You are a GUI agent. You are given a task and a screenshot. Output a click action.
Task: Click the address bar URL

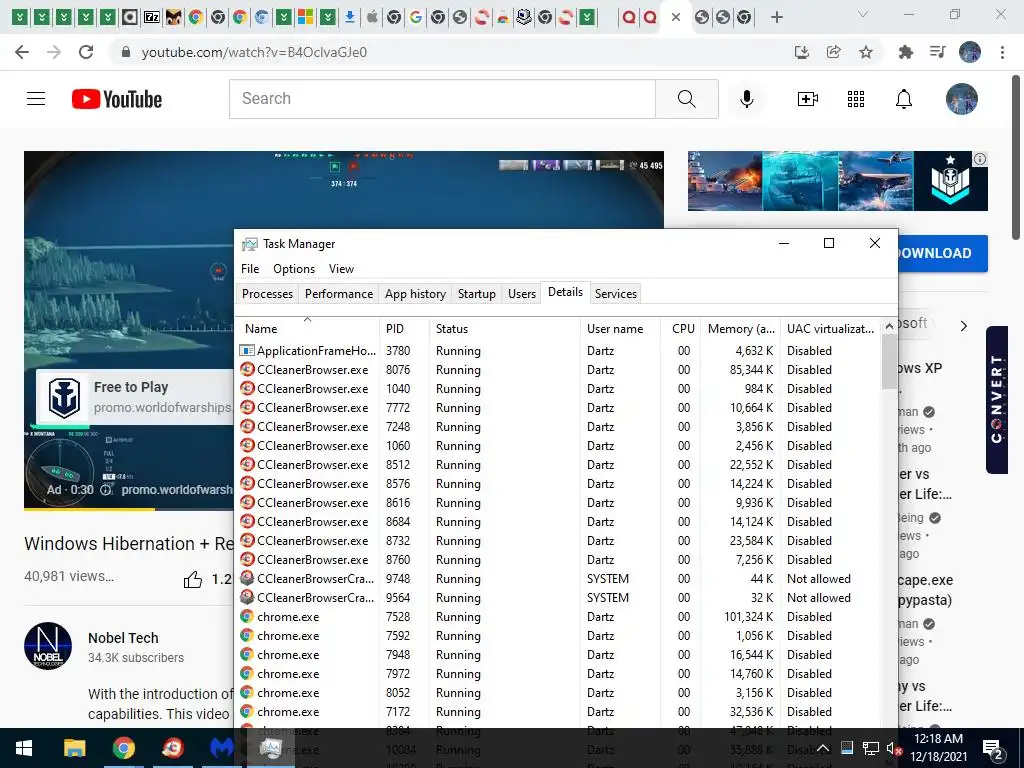(254, 52)
